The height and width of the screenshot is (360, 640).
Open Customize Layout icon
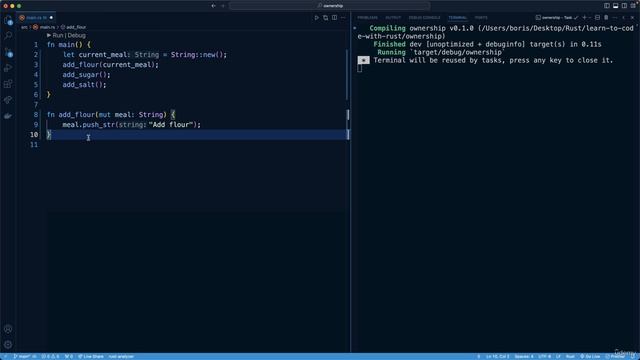(633, 6)
